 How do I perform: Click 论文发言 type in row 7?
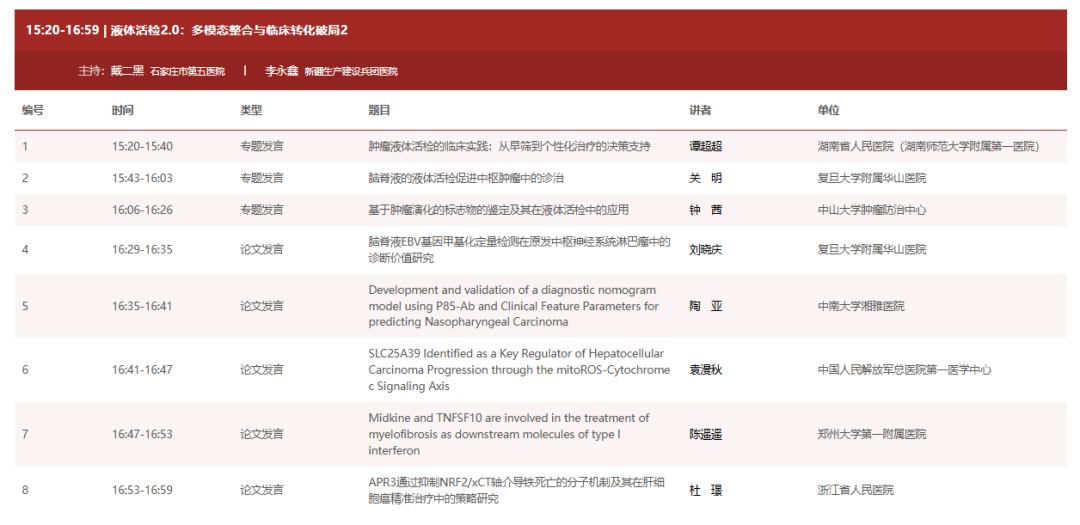click(262, 434)
